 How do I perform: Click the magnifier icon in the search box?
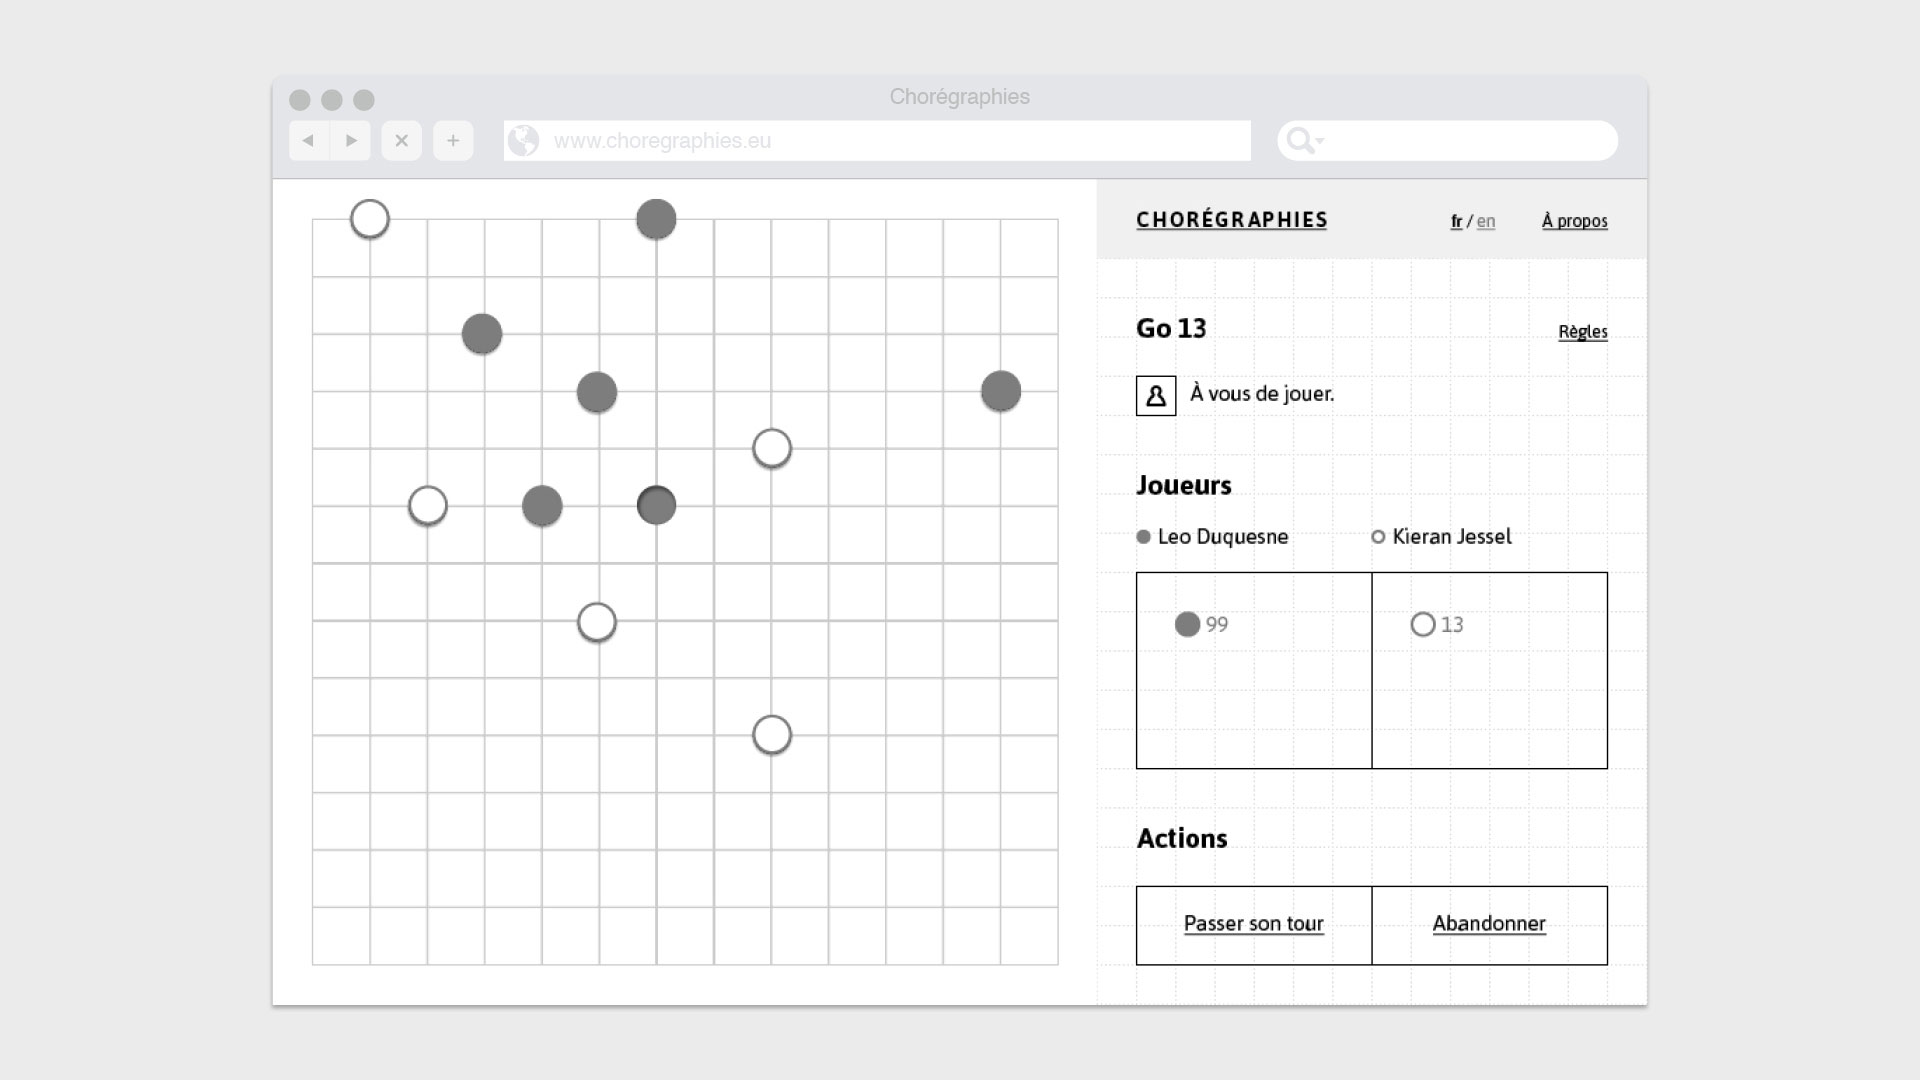point(1300,141)
